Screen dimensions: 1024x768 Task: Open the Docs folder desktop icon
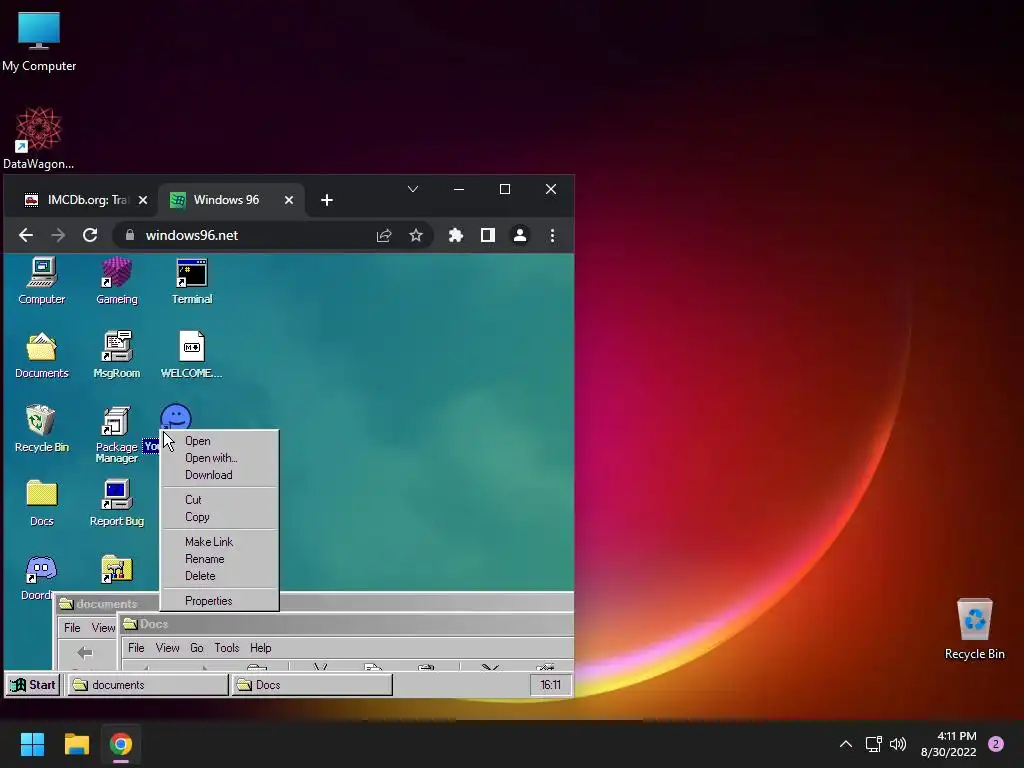pos(42,503)
